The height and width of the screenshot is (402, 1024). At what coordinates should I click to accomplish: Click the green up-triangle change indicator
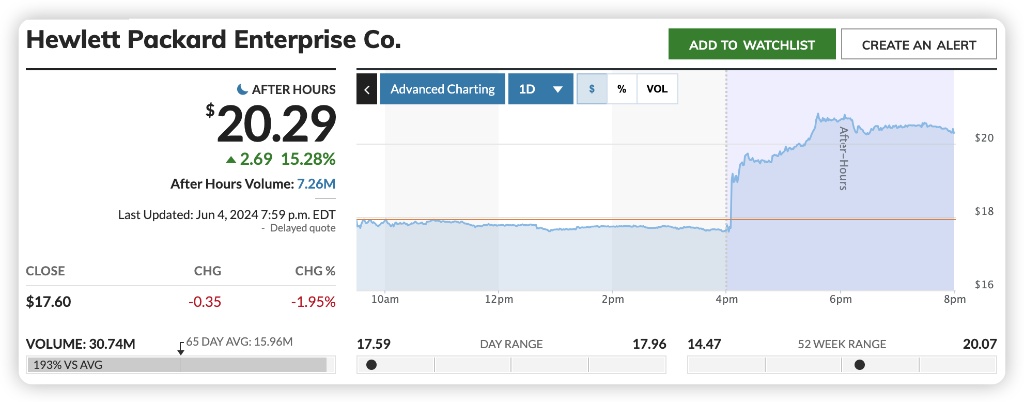point(231,159)
